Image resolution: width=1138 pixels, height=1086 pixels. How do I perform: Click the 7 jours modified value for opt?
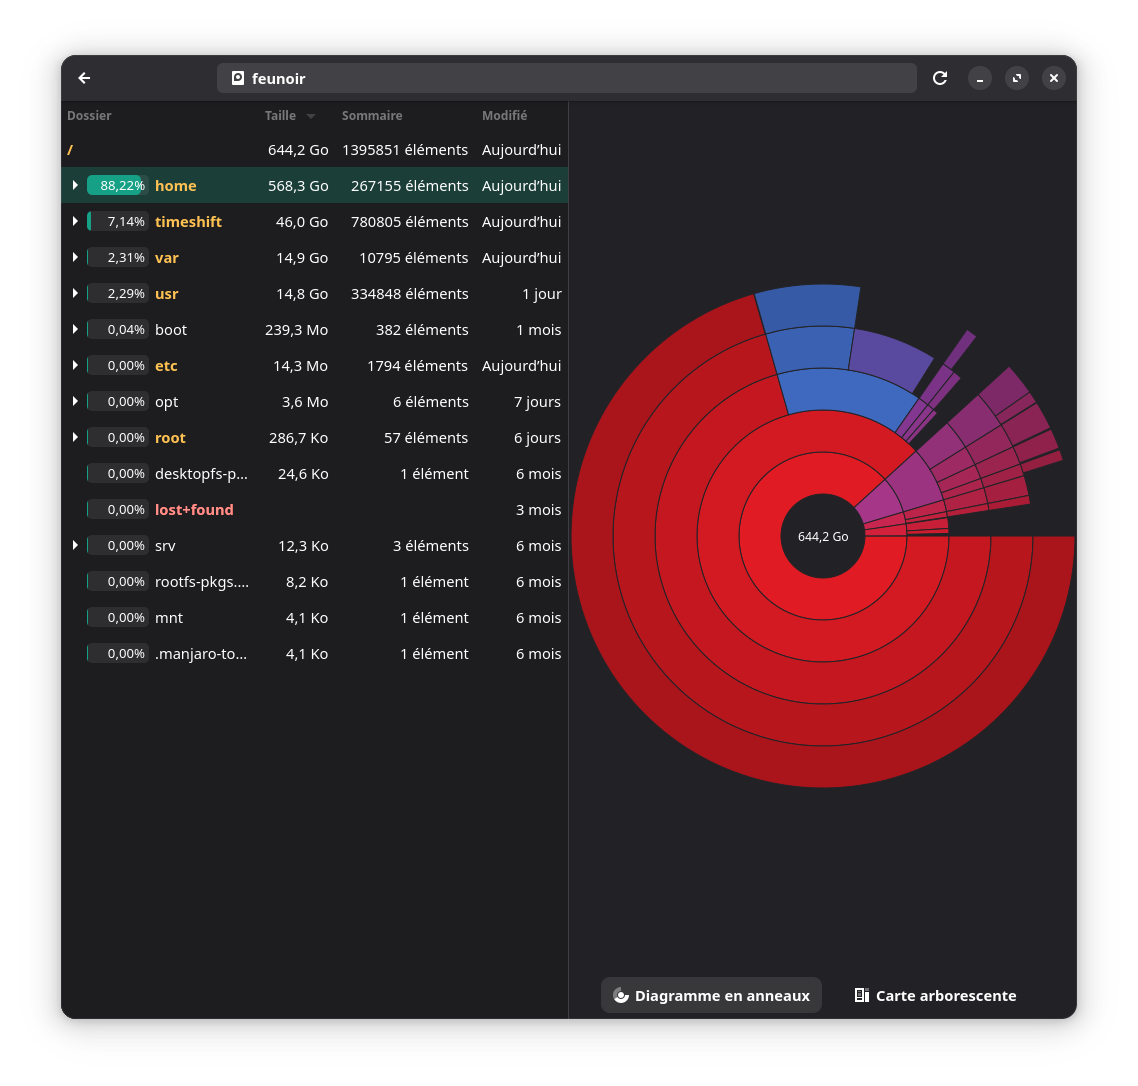[x=537, y=402]
